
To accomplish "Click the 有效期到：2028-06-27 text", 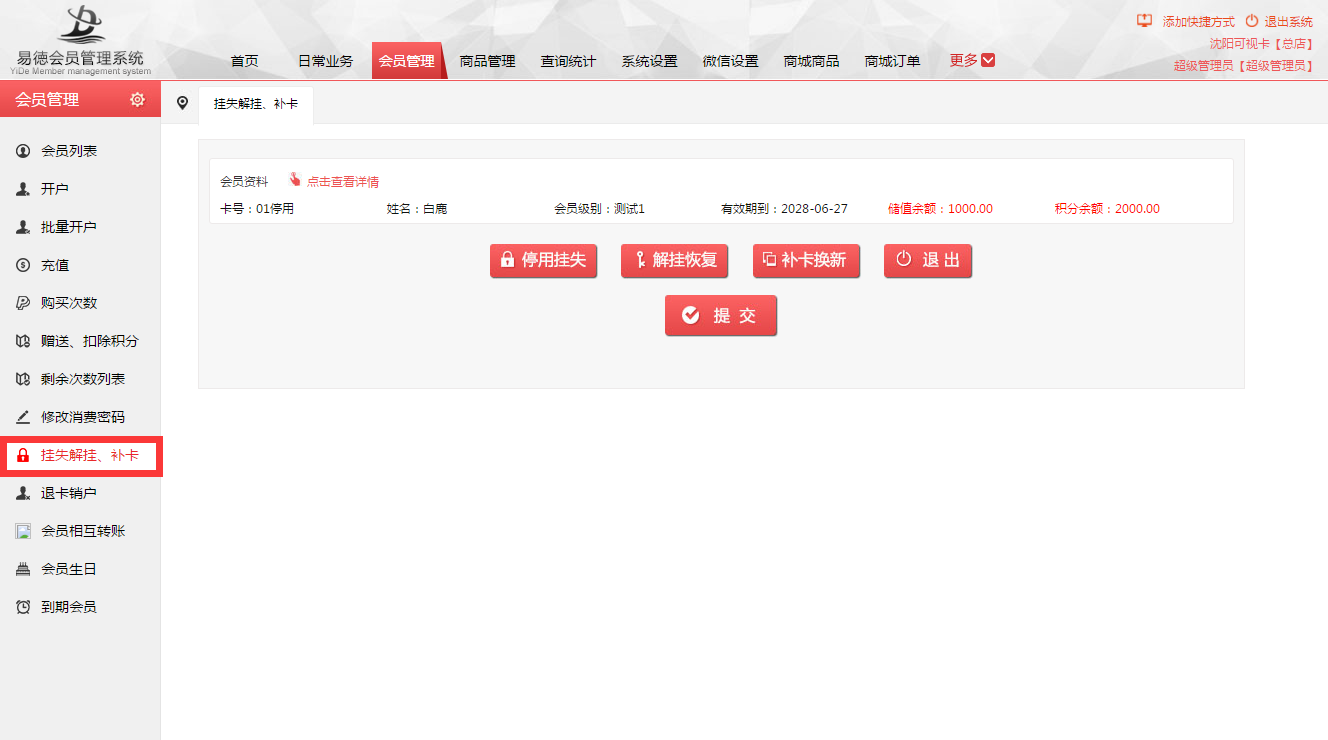I will click(784, 209).
